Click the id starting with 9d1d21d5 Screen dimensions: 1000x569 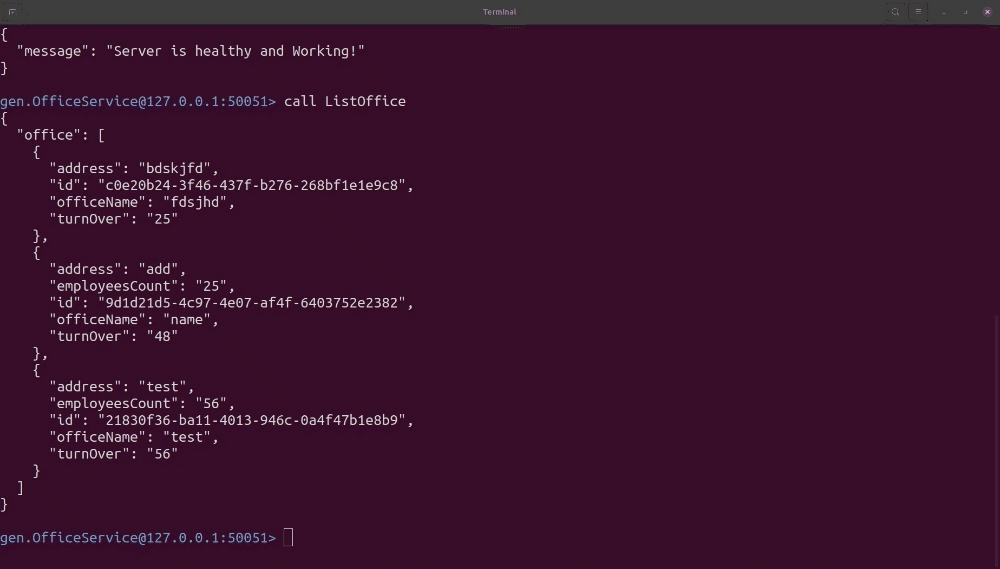(254, 303)
